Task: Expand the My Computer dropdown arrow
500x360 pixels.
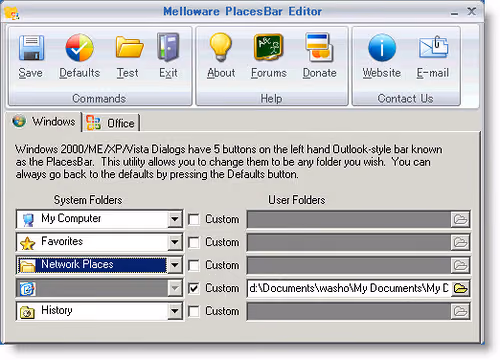Action: point(175,219)
